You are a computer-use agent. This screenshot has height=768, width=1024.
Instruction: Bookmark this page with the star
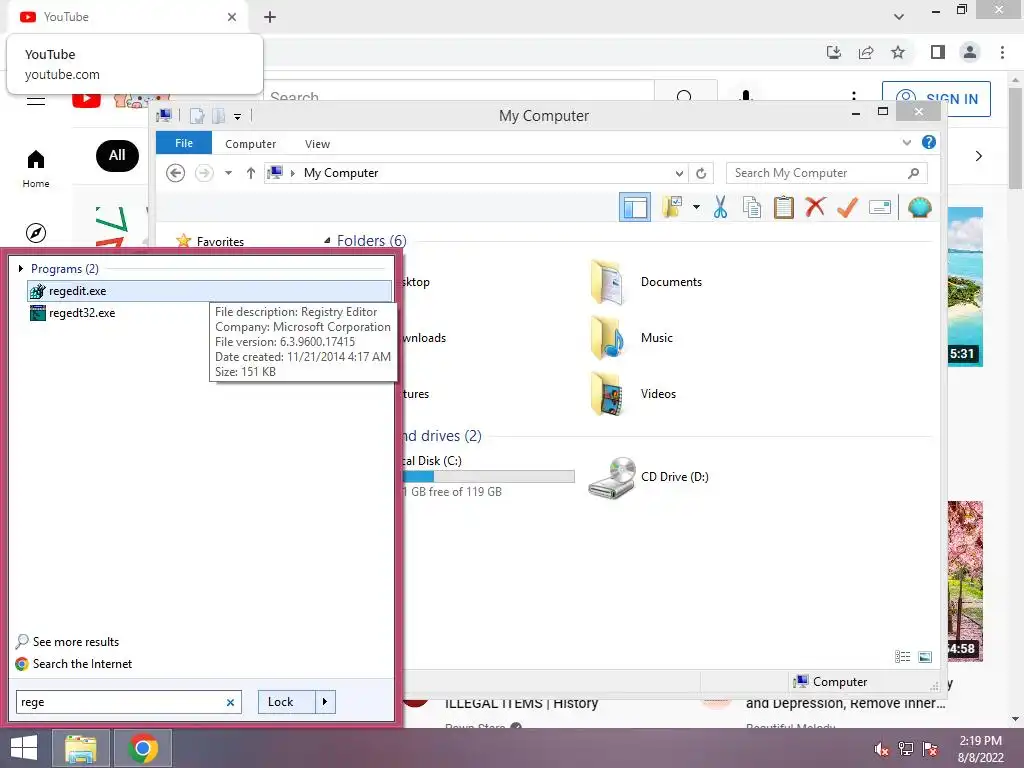tap(898, 52)
